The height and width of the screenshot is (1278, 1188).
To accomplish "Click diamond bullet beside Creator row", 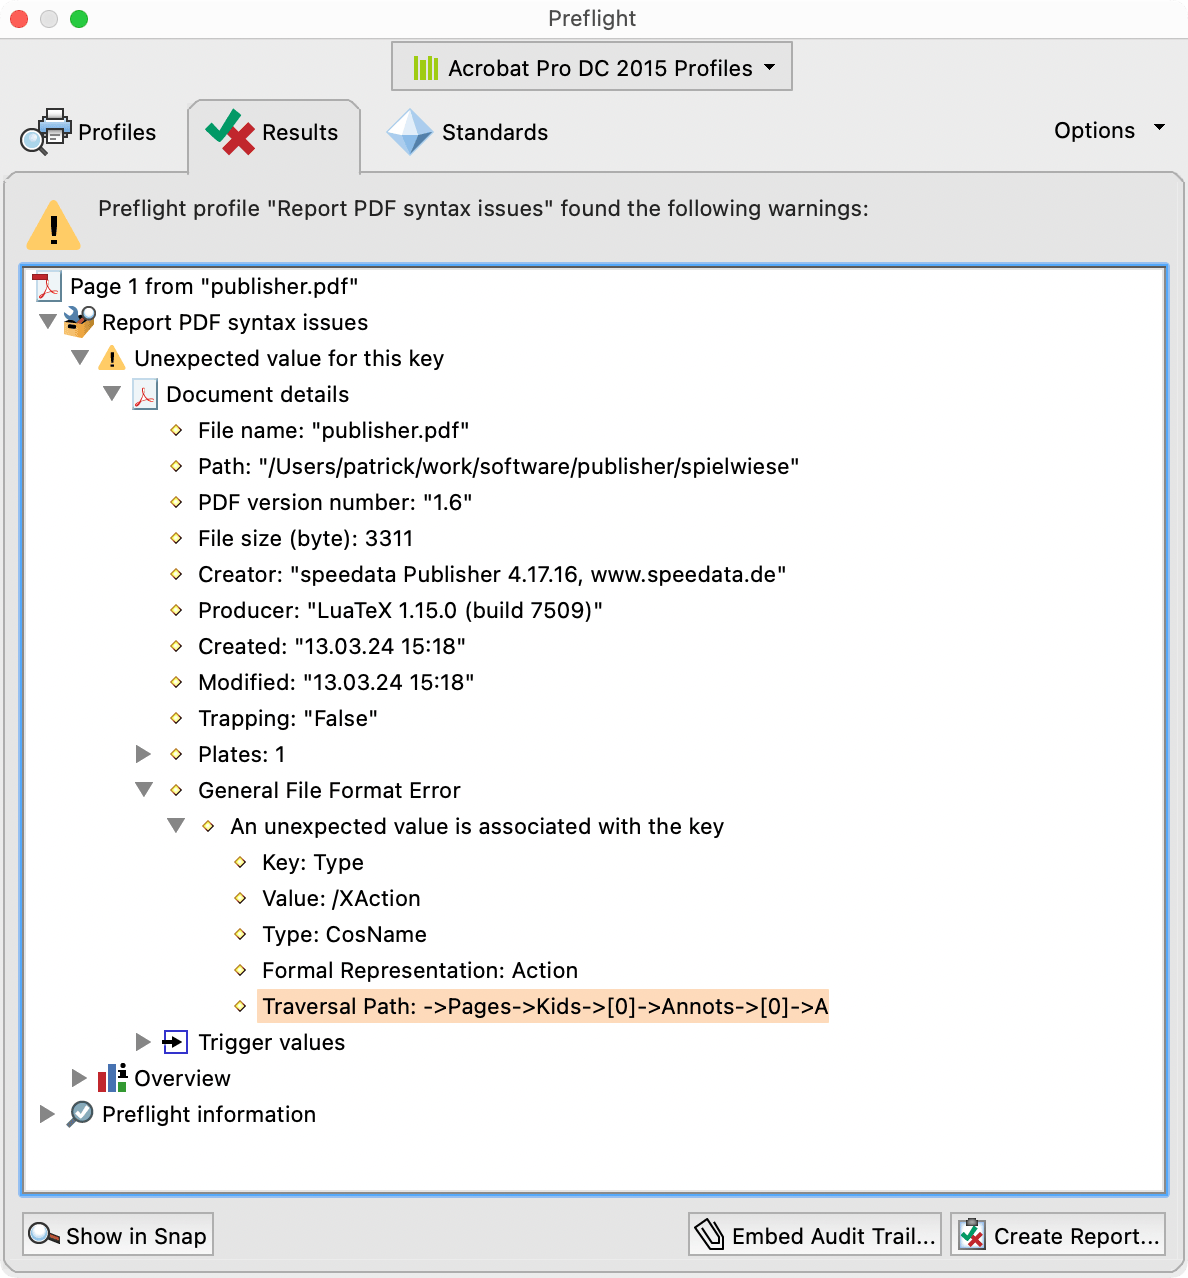I will click(176, 574).
